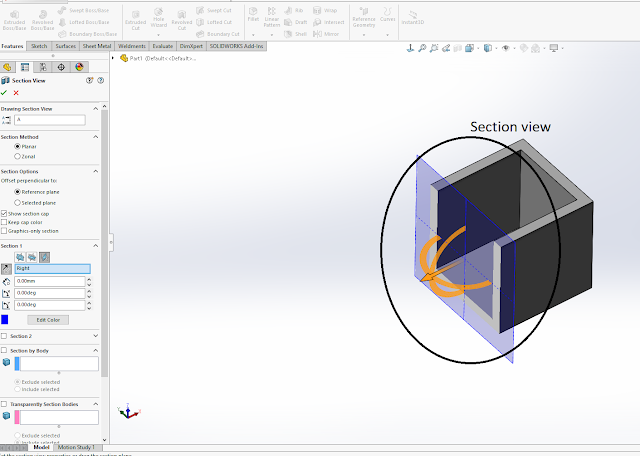Choose the Lofted Boss/Base tool

[x=84, y=22]
